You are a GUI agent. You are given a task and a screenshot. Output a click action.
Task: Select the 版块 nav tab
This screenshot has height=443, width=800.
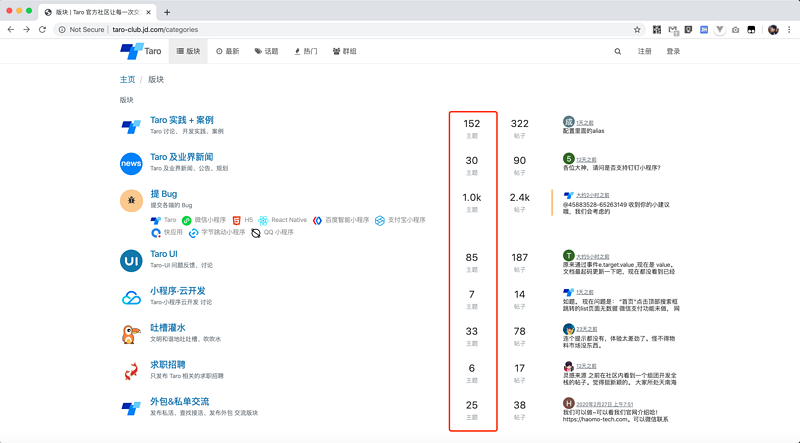pyautogui.click(x=188, y=51)
